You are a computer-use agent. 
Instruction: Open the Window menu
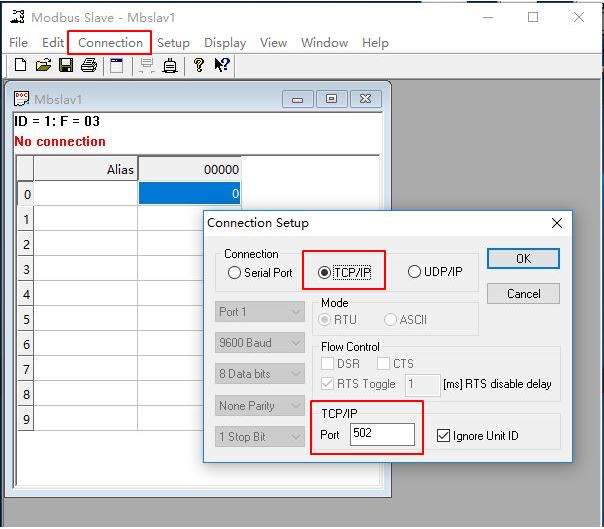point(324,42)
